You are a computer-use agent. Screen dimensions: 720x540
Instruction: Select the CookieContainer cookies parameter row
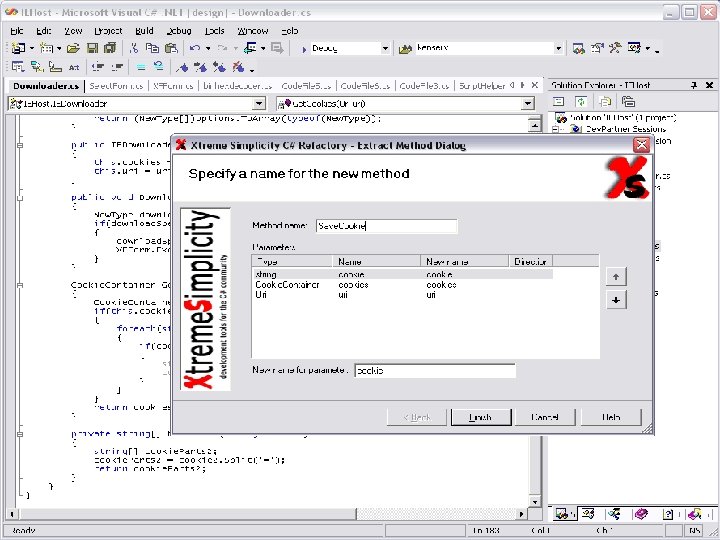click(x=402, y=285)
